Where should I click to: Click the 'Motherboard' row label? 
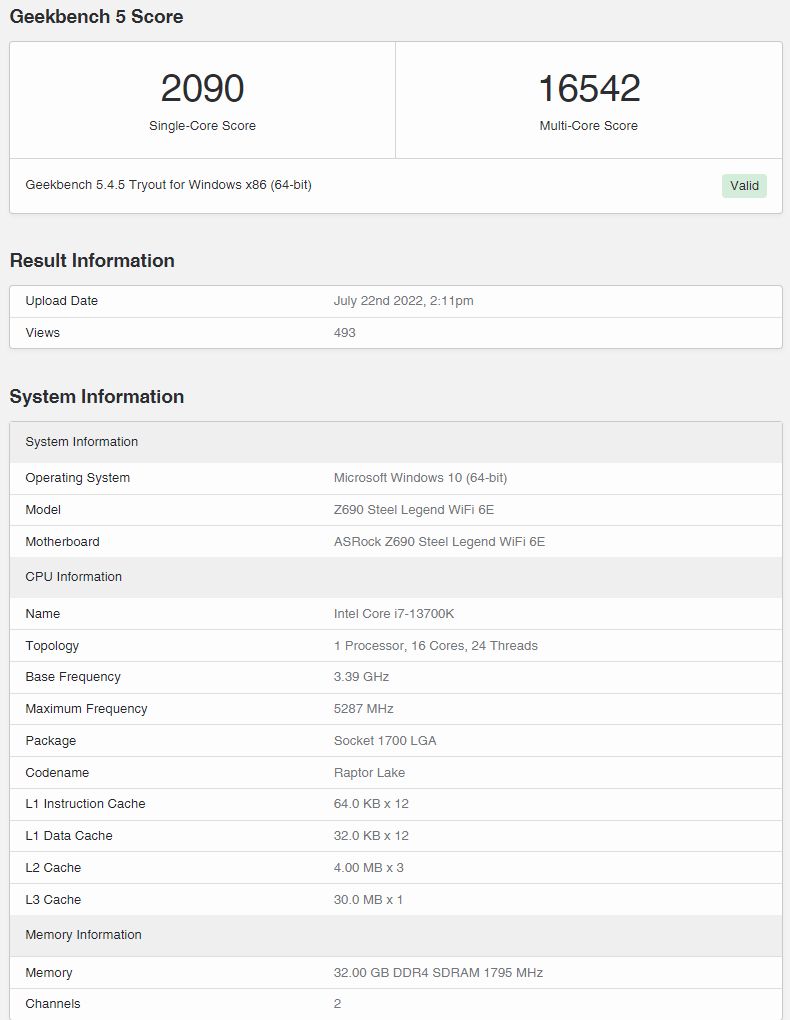[62, 541]
